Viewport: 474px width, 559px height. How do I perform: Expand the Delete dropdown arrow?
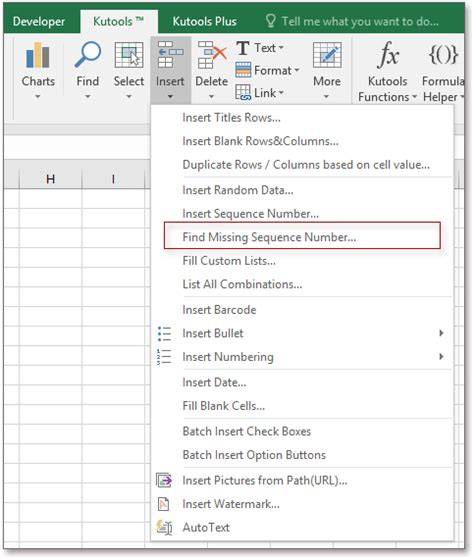211,97
